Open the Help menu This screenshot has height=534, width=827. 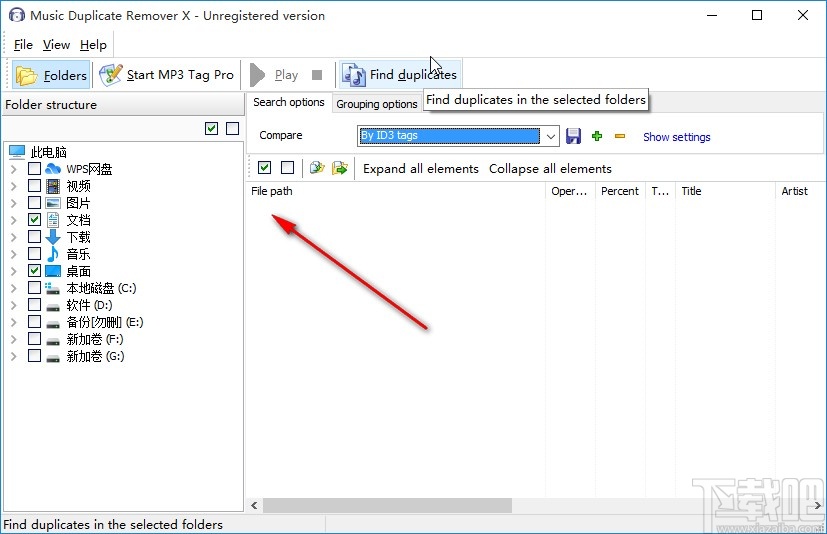pos(93,45)
